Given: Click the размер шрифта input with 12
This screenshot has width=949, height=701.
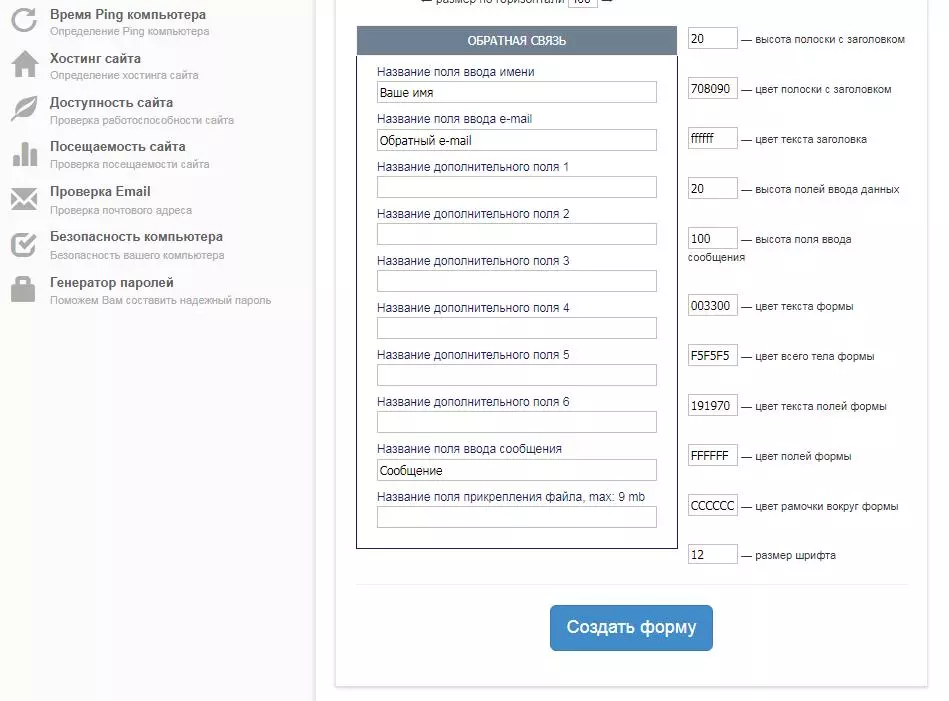Looking at the screenshot, I should [712, 555].
